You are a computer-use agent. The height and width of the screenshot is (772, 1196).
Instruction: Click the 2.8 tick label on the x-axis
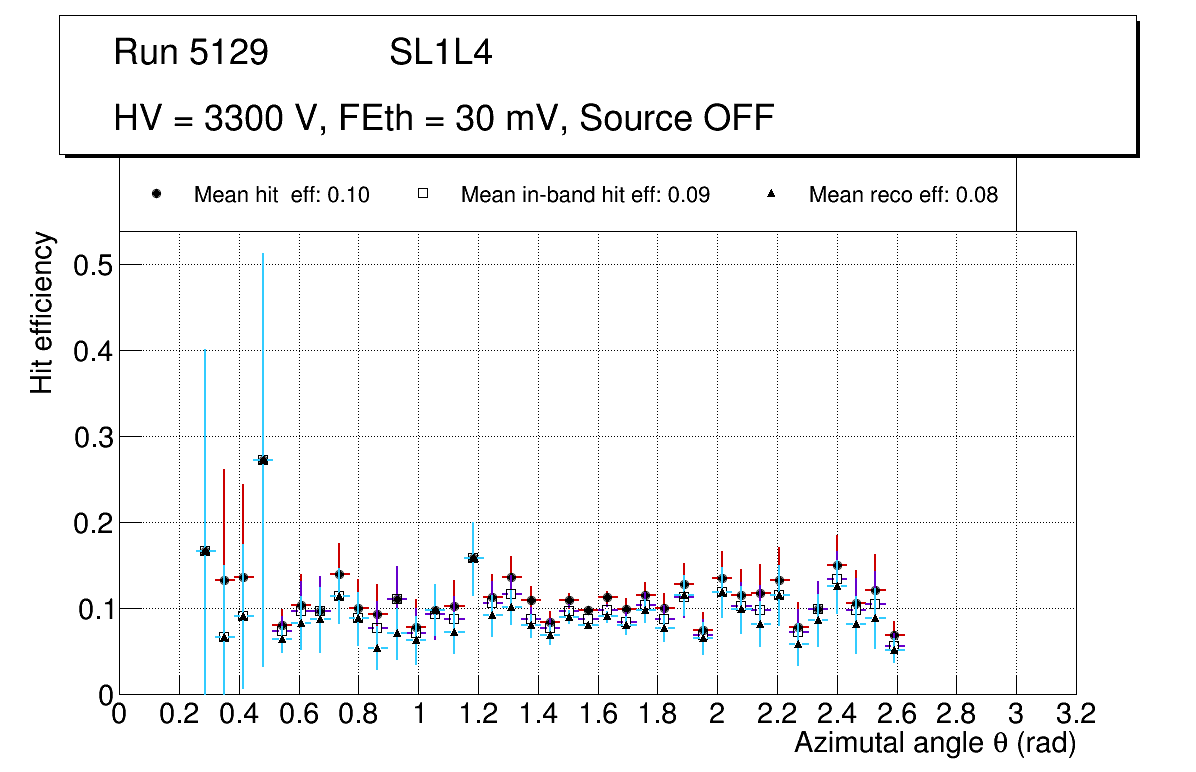point(956,714)
